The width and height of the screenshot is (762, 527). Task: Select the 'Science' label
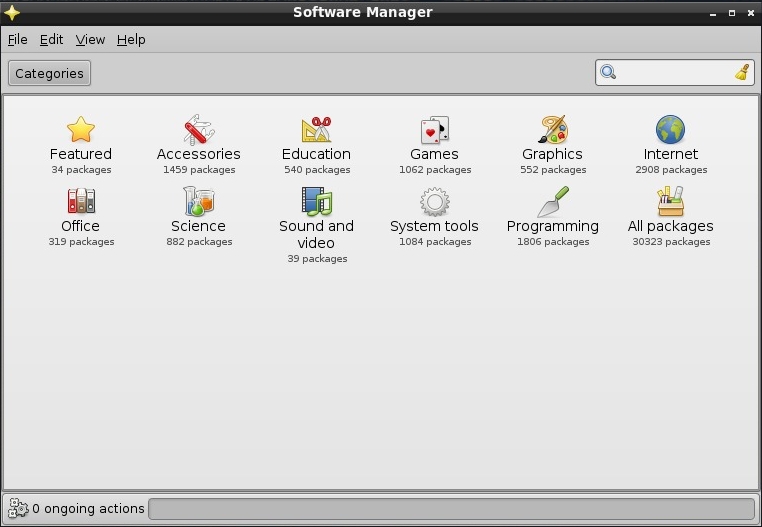pos(198,226)
